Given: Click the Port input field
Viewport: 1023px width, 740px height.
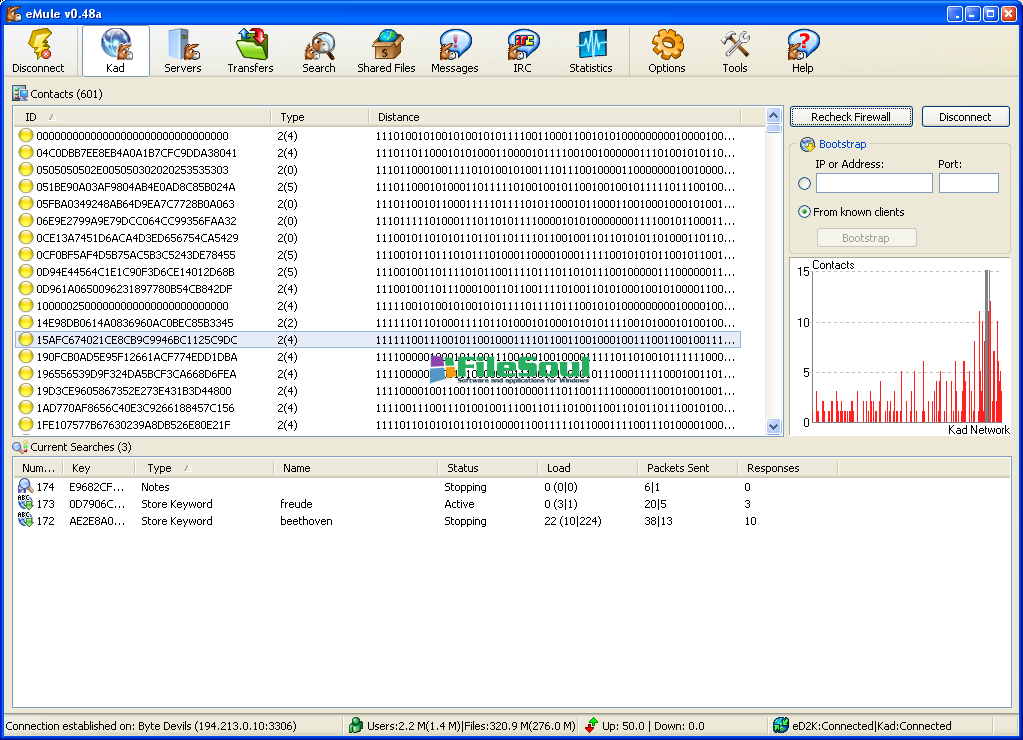Looking at the screenshot, I should (968, 183).
